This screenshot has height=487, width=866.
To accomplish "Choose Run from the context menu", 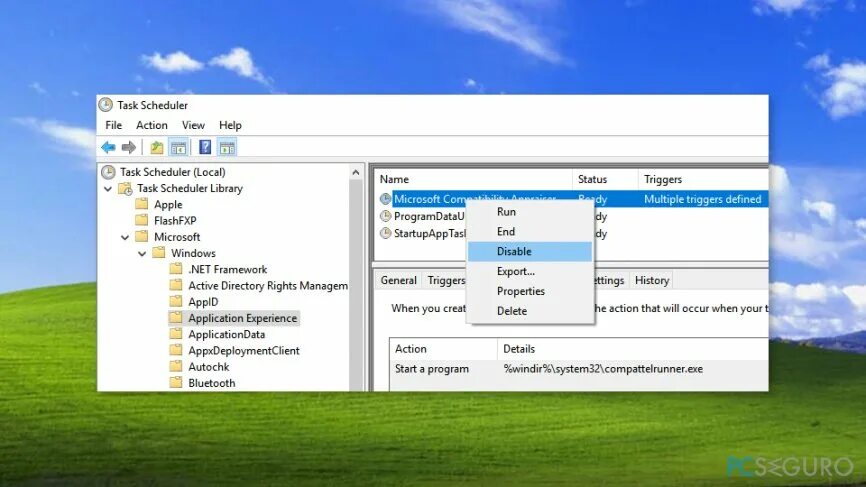I will (x=530, y=211).
